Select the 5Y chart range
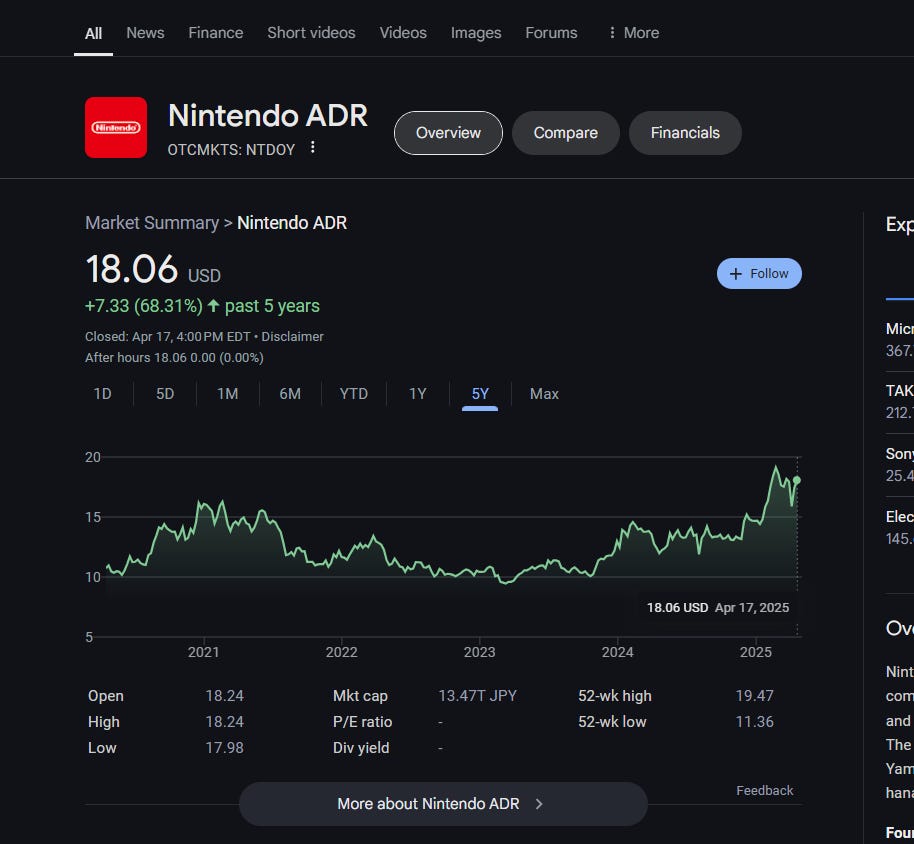914x844 pixels. click(480, 393)
